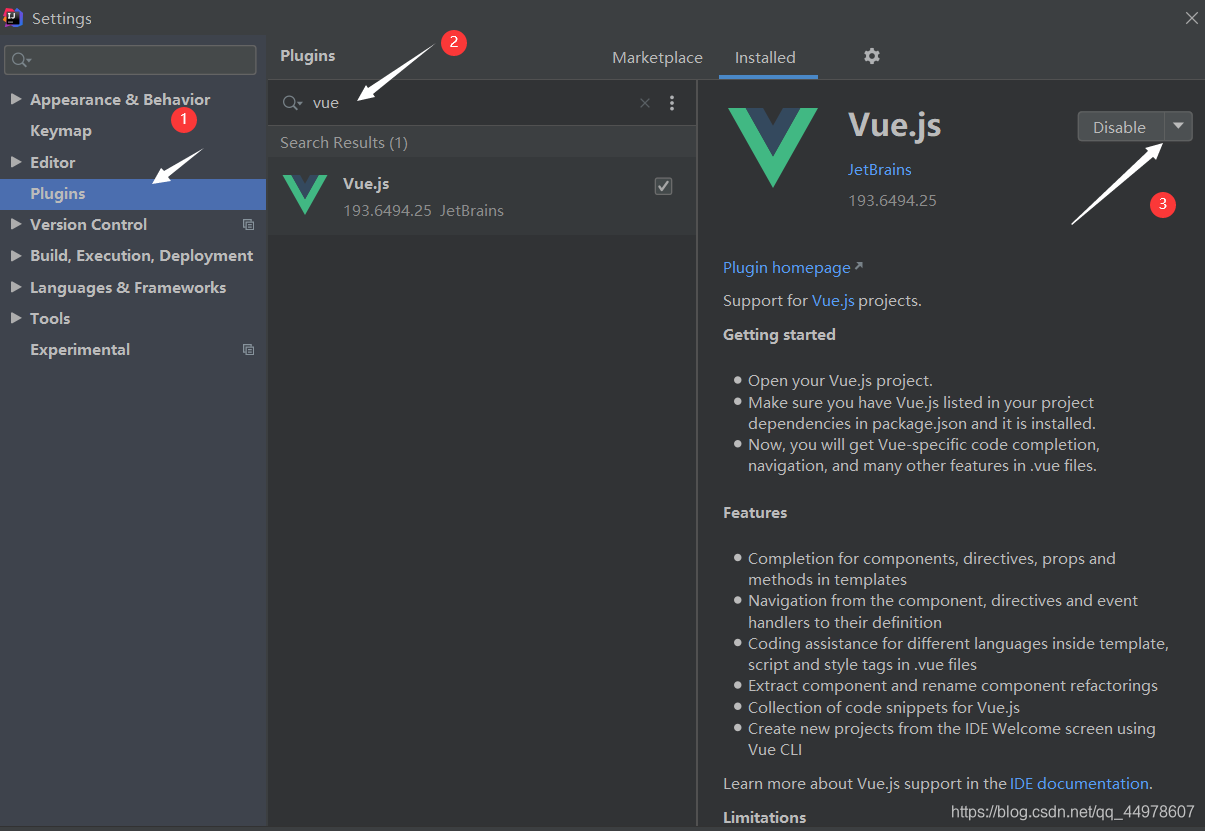Click the settings search input field
The width and height of the screenshot is (1205, 831).
coord(131,60)
